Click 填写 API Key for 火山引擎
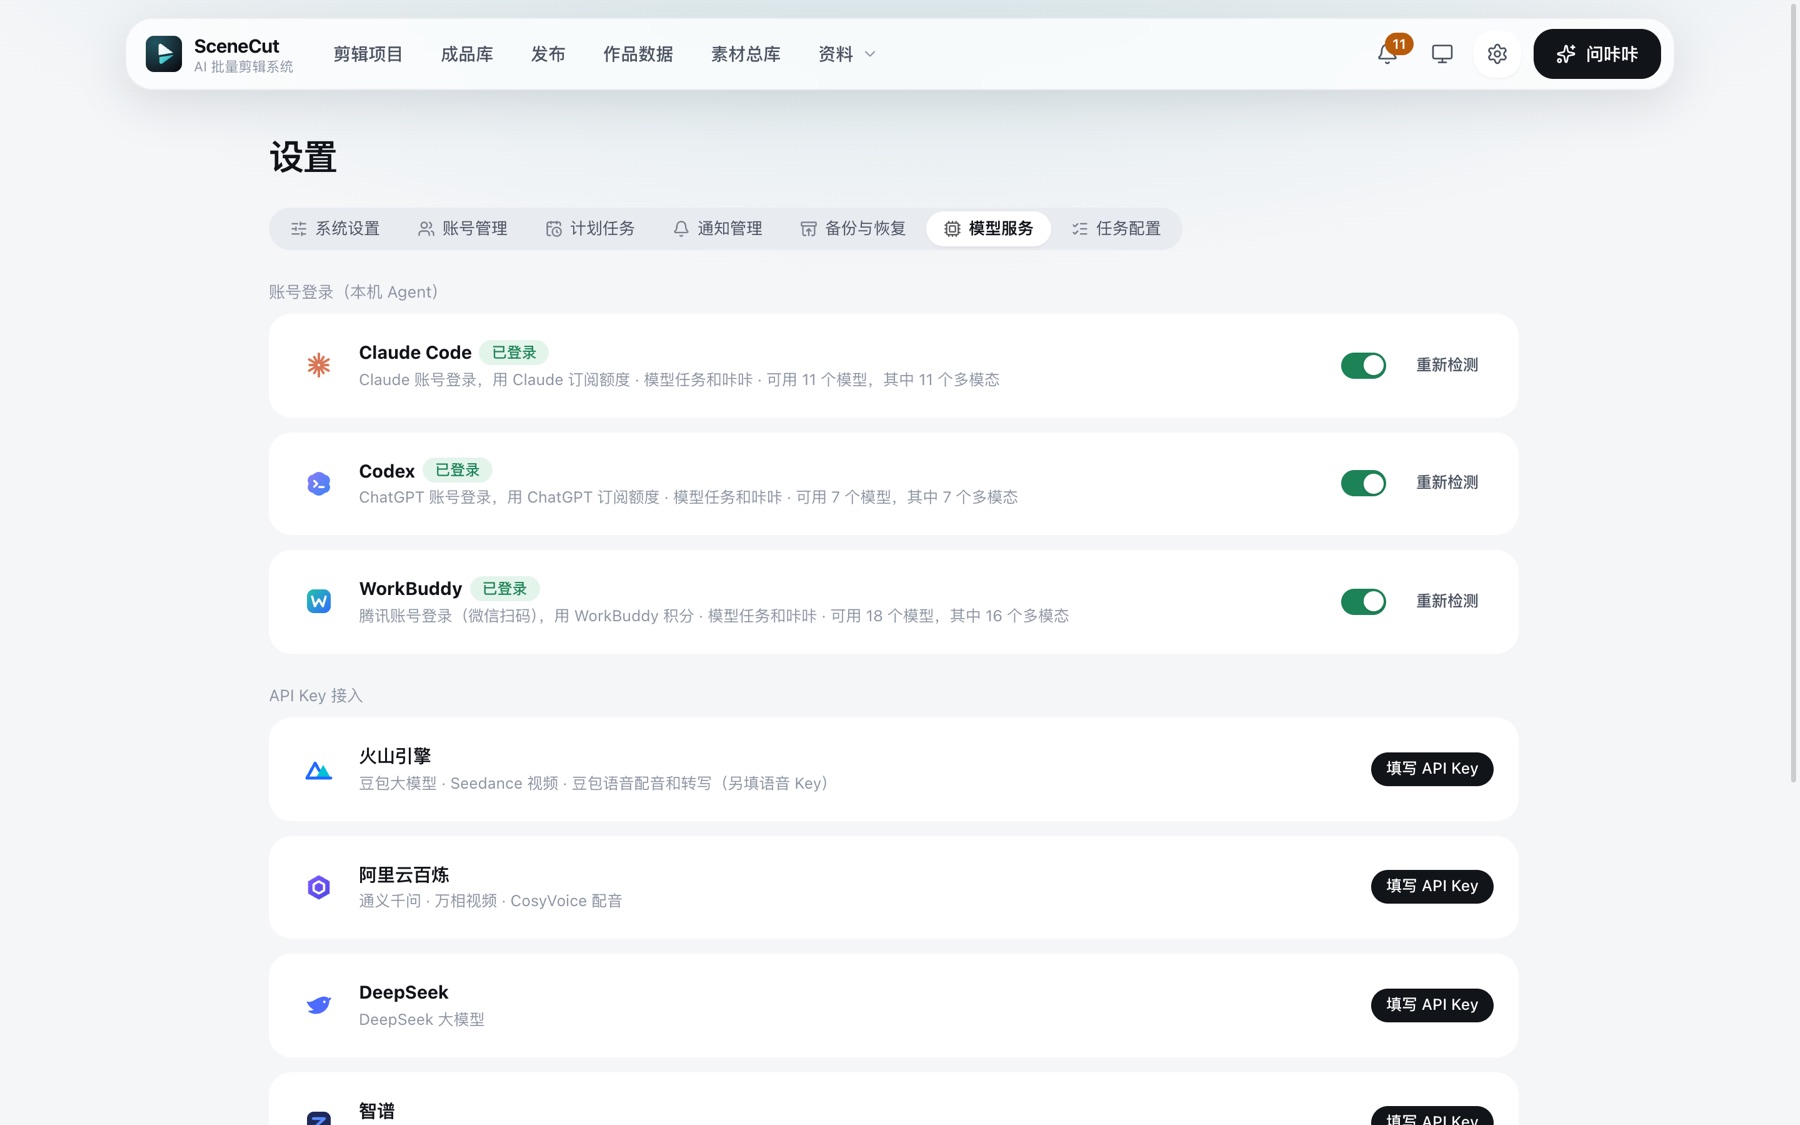Image resolution: width=1800 pixels, height=1125 pixels. [1432, 769]
